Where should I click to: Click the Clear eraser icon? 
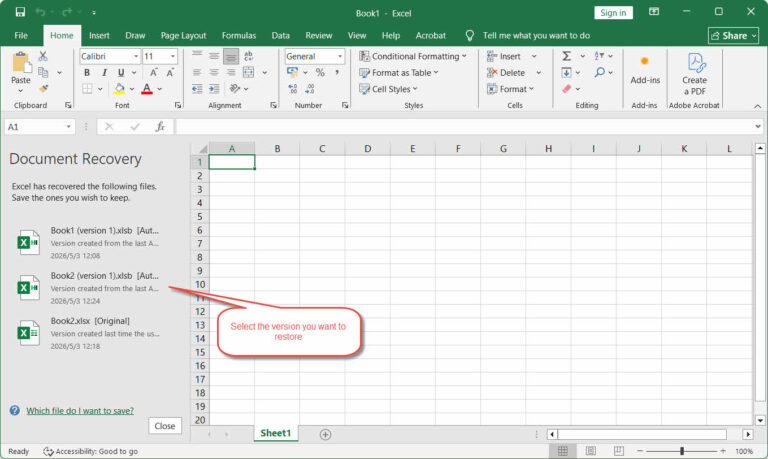pos(566,89)
